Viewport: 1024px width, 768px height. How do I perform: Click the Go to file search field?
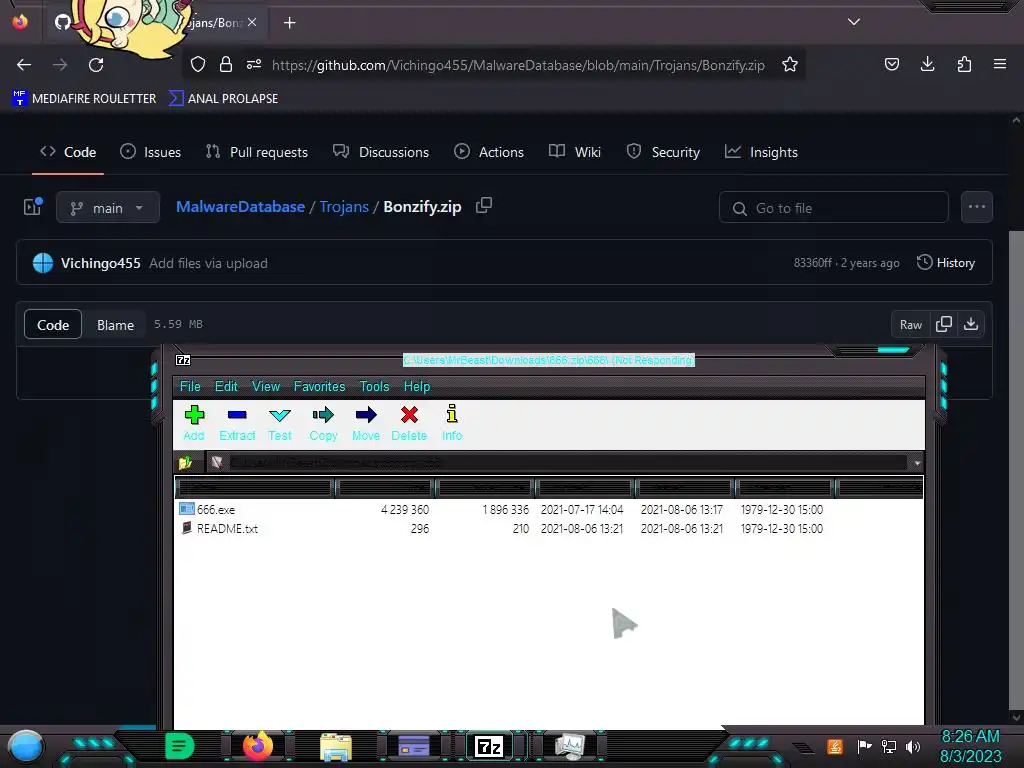tap(834, 208)
